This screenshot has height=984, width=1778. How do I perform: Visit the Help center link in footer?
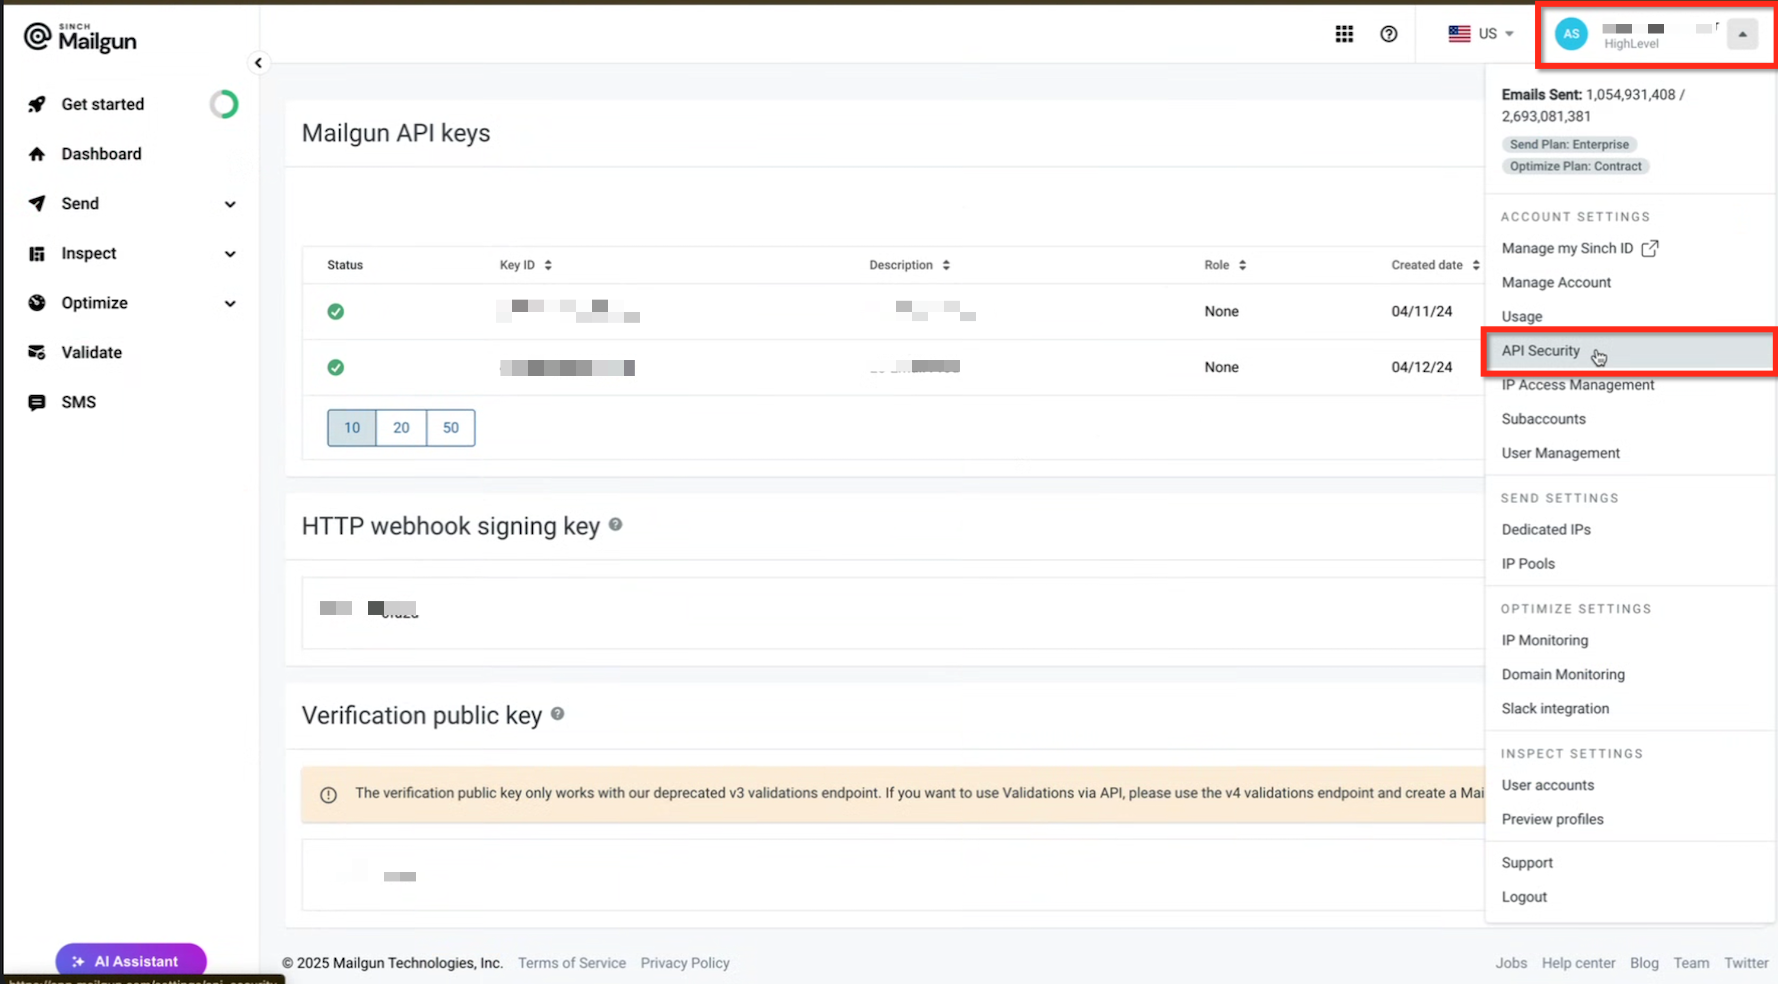pyautogui.click(x=1578, y=962)
